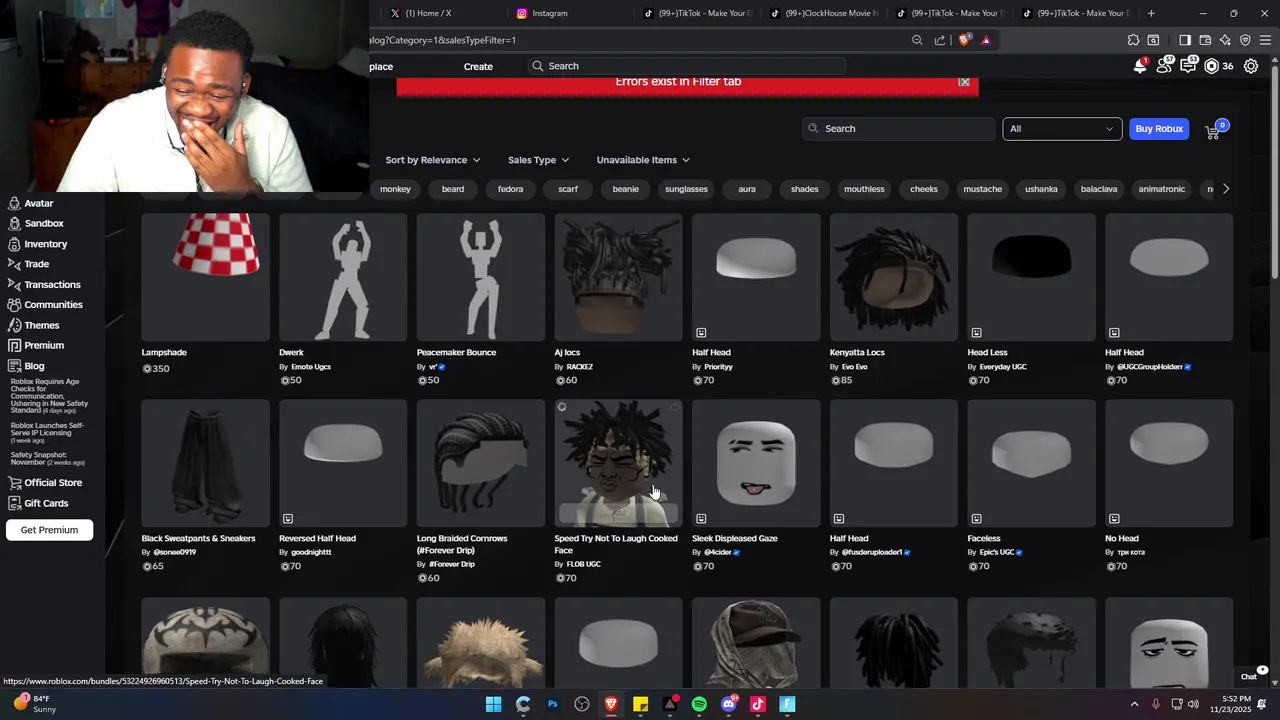Expand Unavailable Items dropdown
Screen dimensions: 1280x720
pos(643,160)
